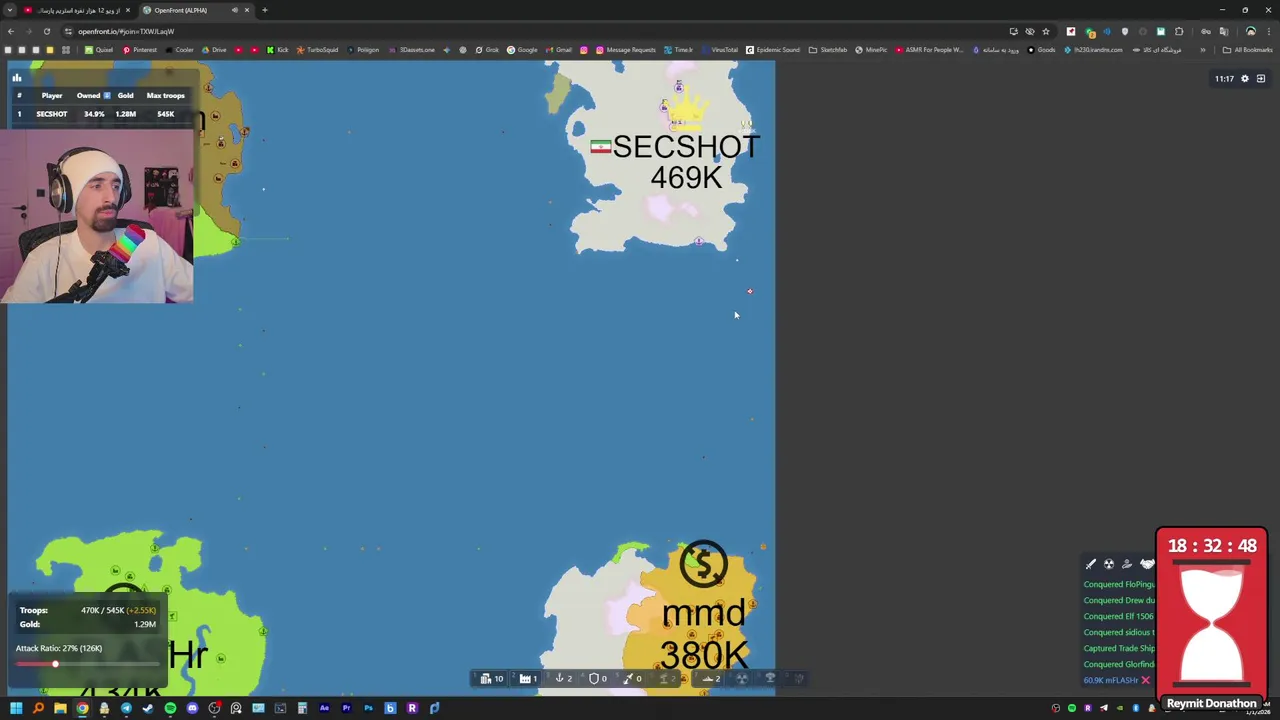Click Captured Trade Ship event message

tap(1118, 648)
